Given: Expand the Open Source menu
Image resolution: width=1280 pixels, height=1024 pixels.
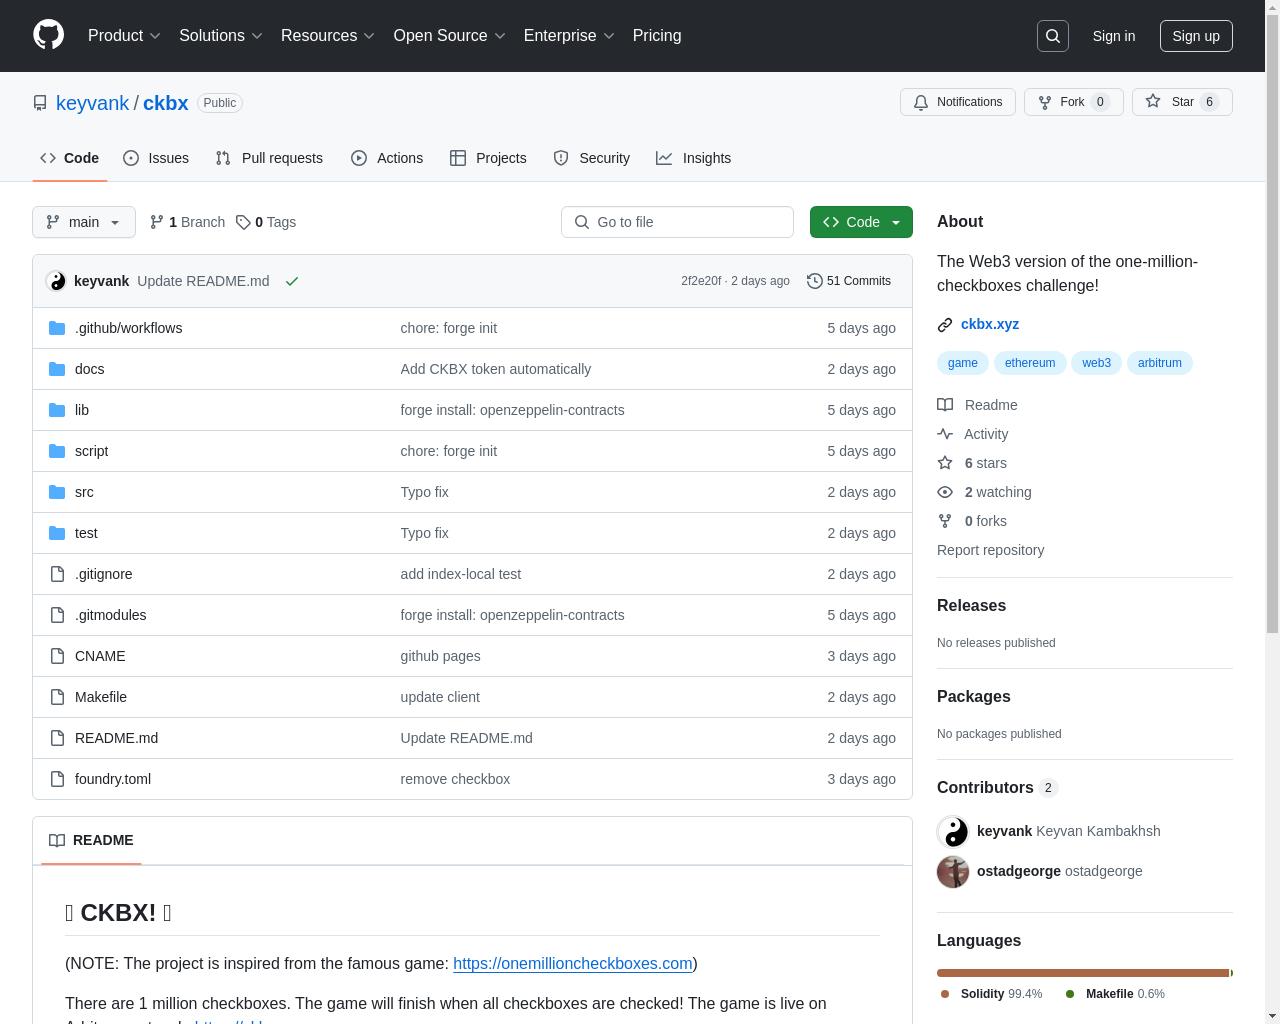Looking at the screenshot, I should (x=449, y=36).
